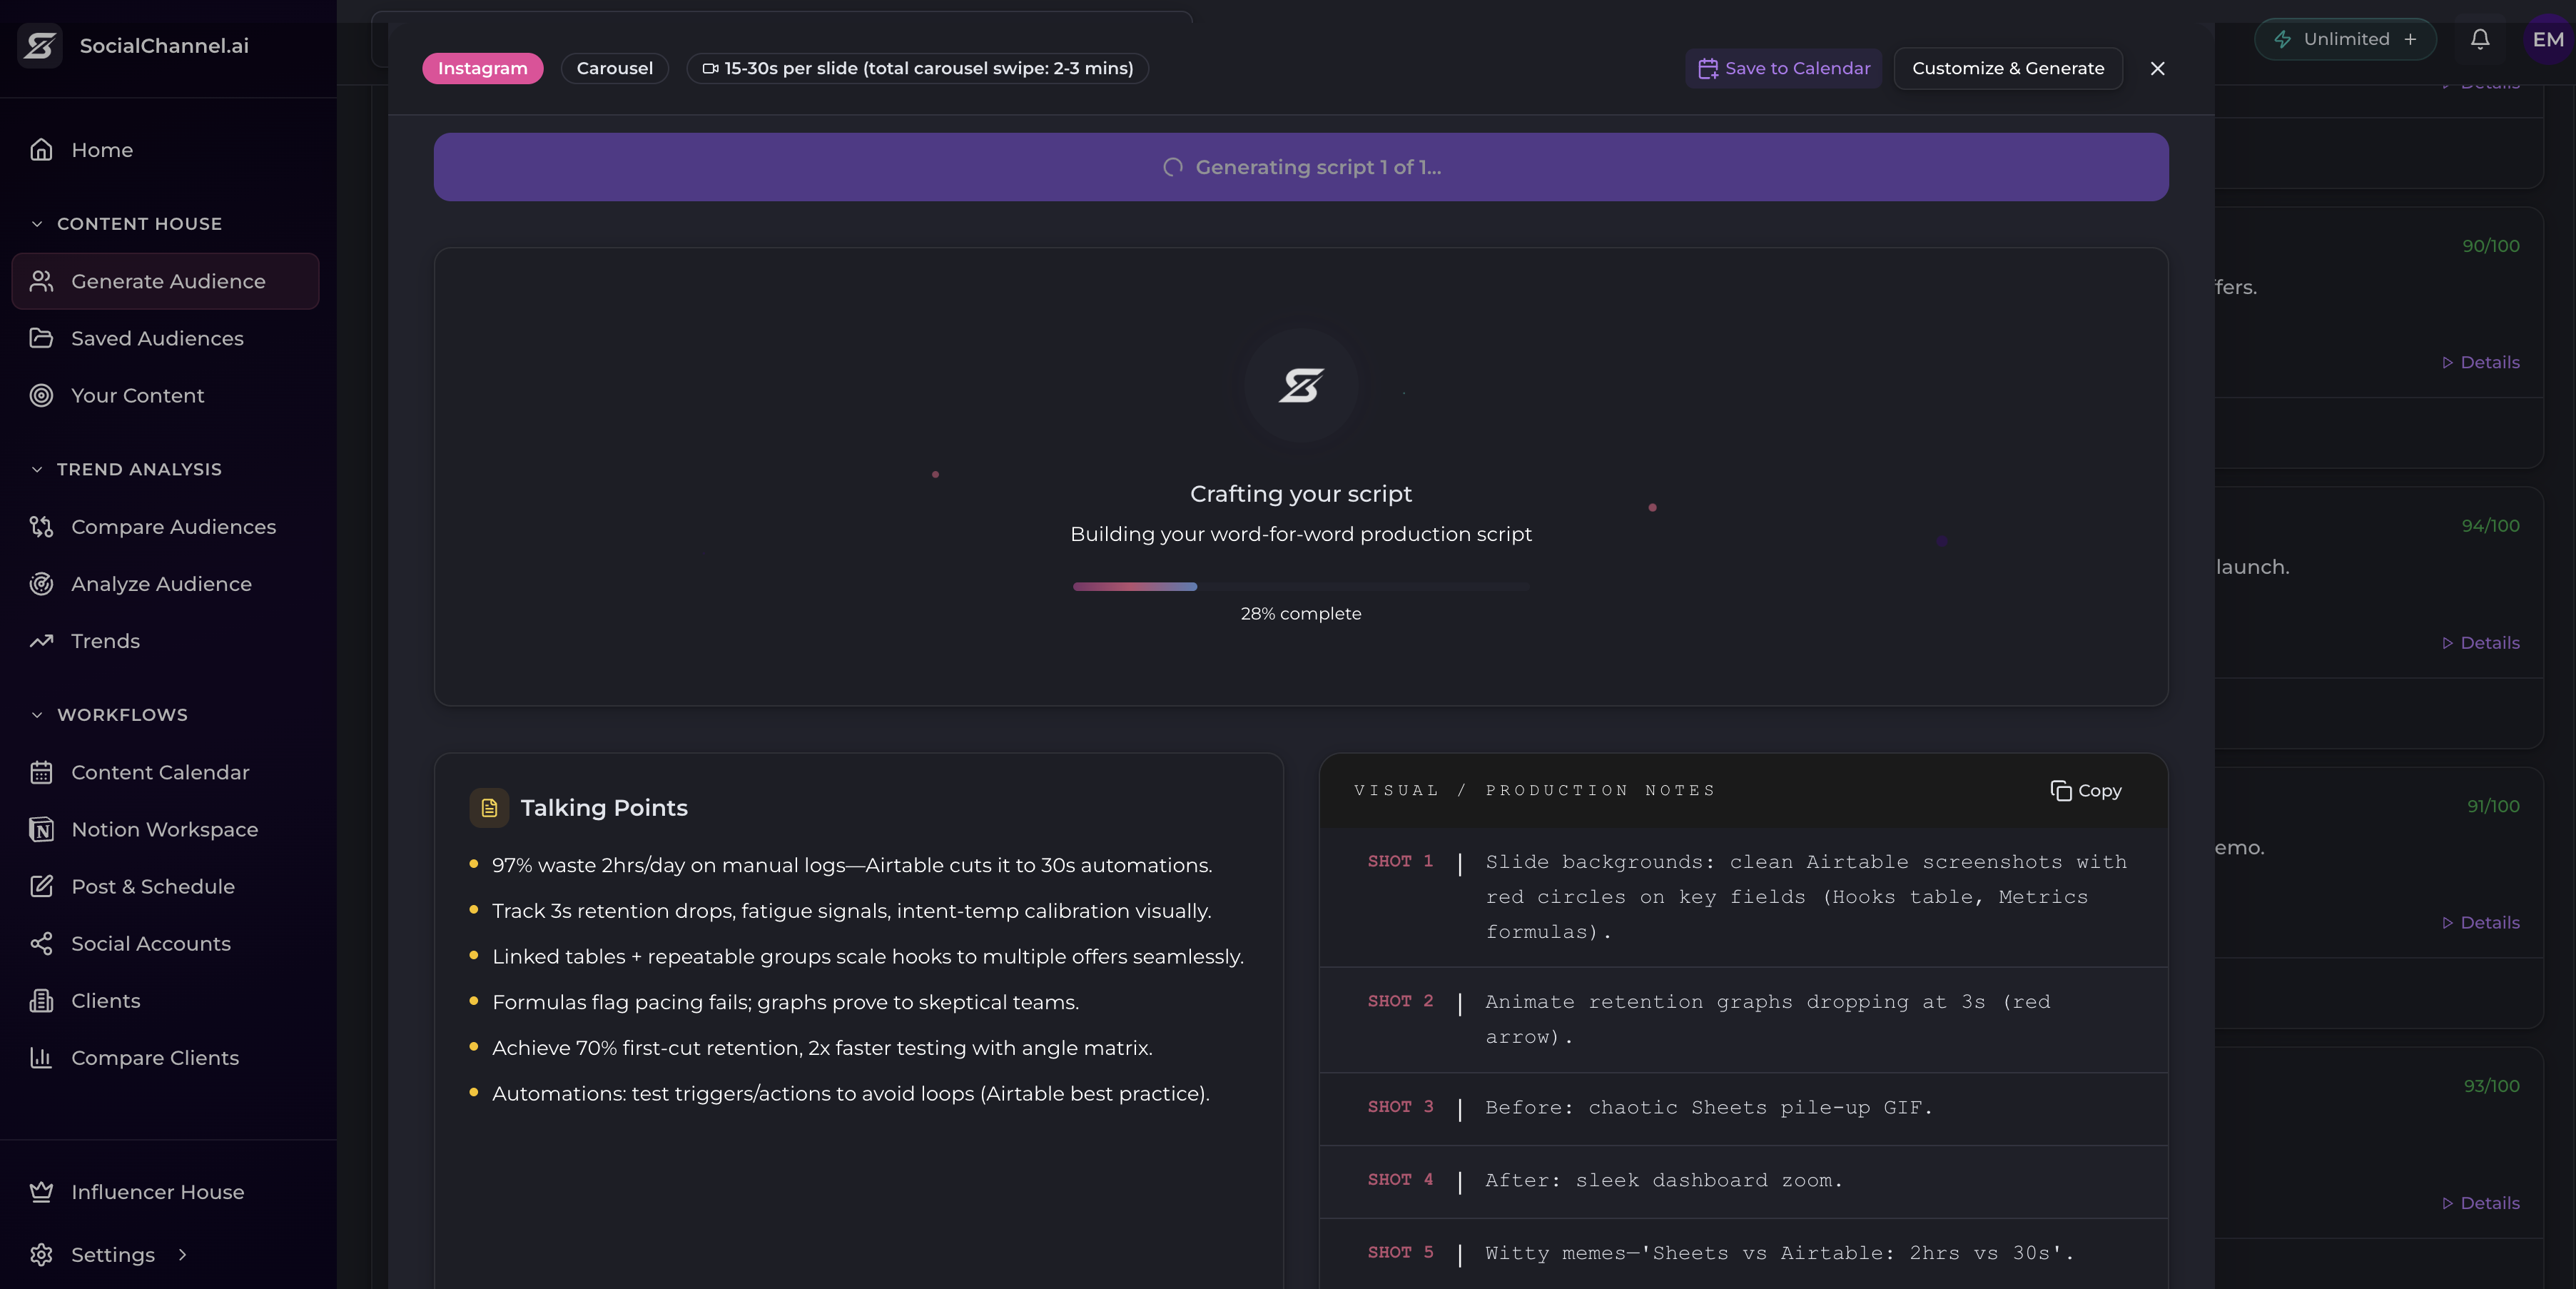Click SHOT 3 chaotic Sheets GIF note
The height and width of the screenshot is (1289, 2576).
(x=1743, y=1108)
